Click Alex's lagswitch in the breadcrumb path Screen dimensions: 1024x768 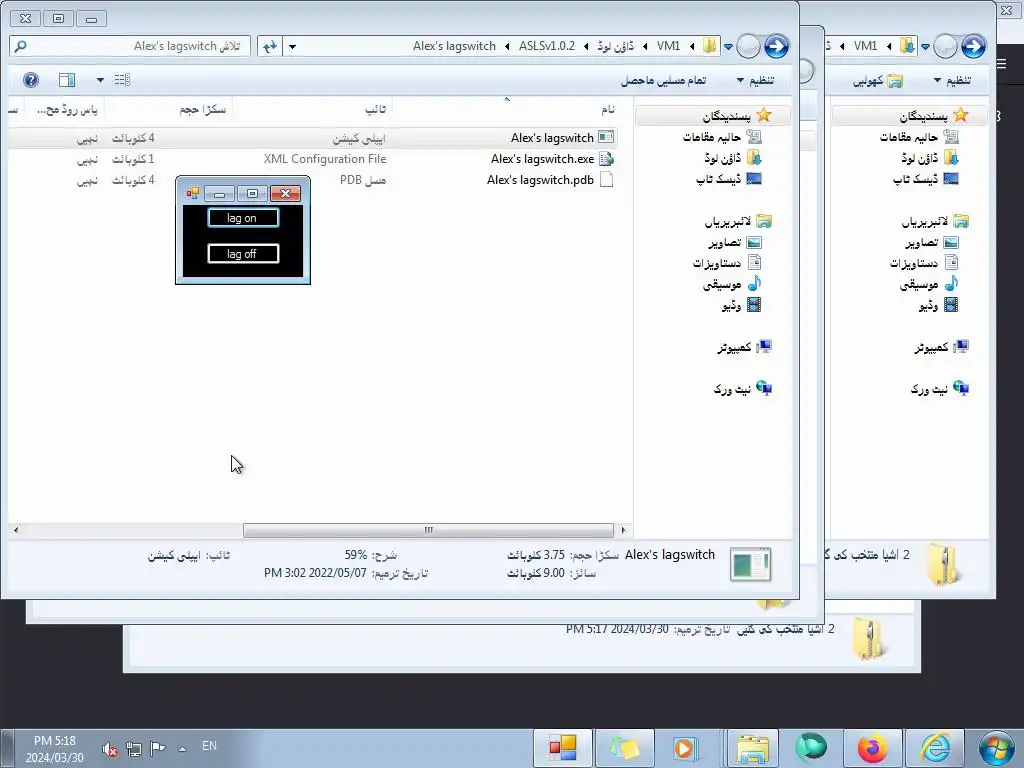[x=454, y=46]
